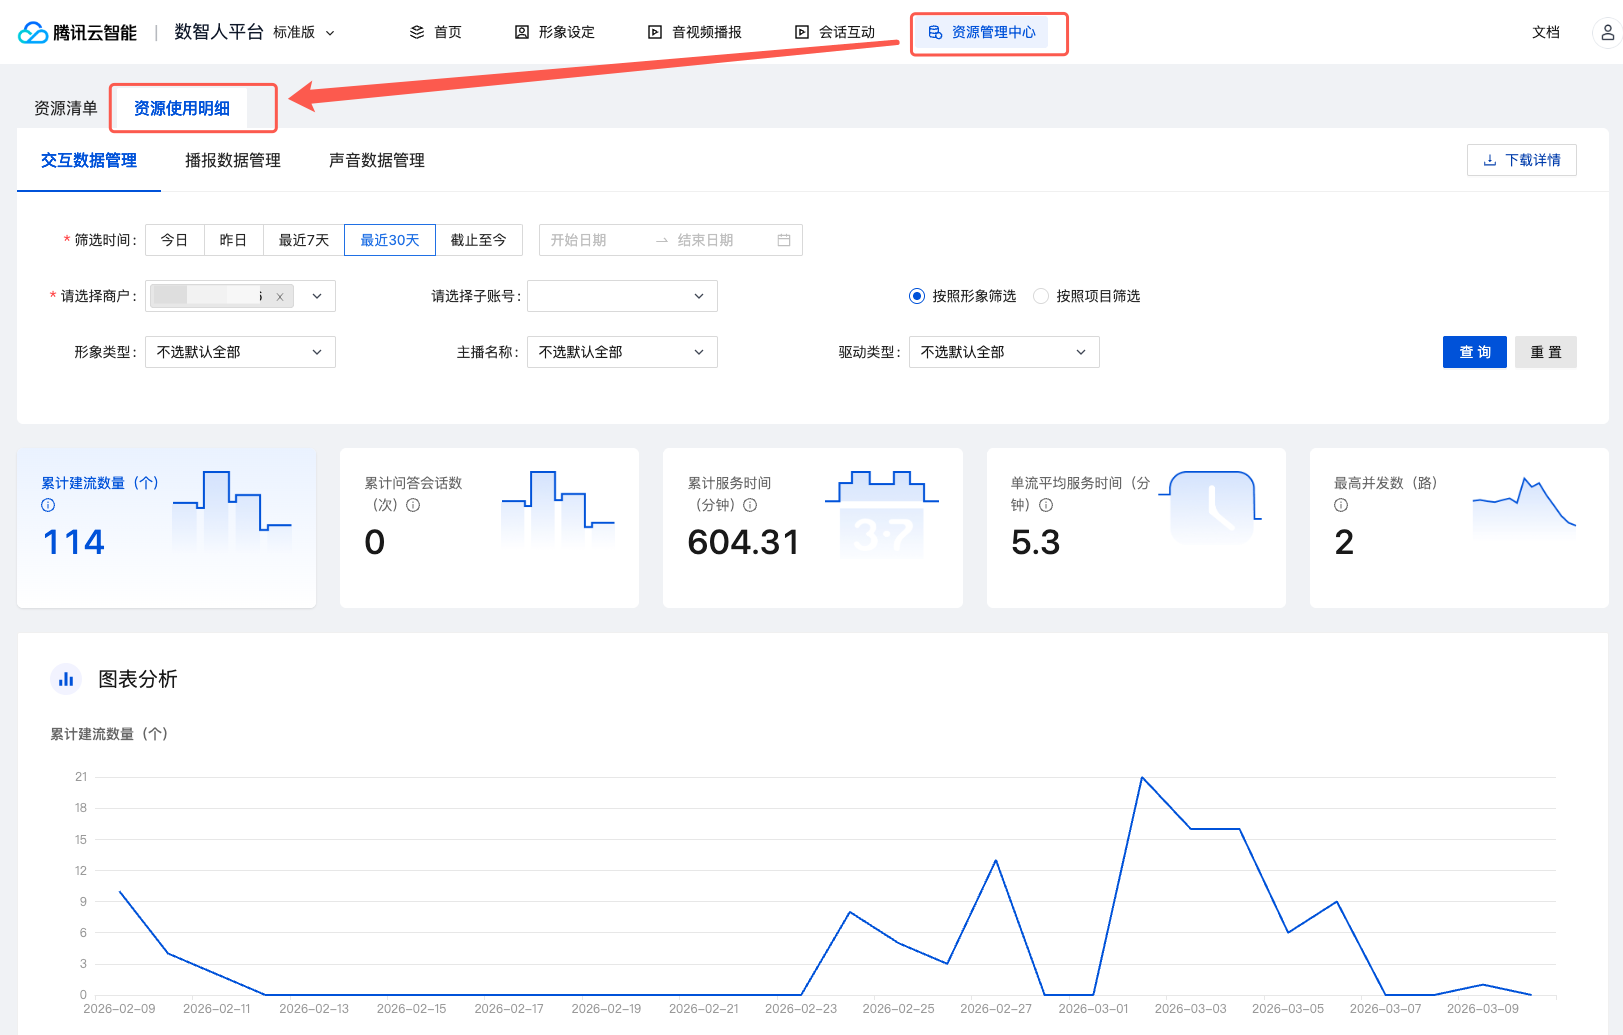The width and height of the screenshot is (1623, 1035).
Task: Choose 最近7天 time filter
Action: click(x=303, y=240)
